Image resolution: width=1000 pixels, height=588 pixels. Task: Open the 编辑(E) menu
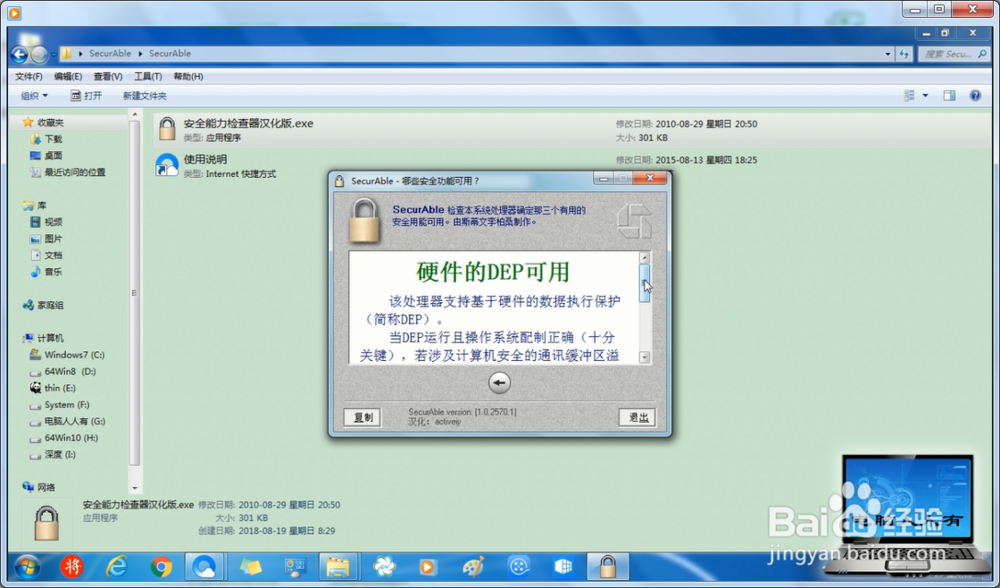[x=68, y=77]
